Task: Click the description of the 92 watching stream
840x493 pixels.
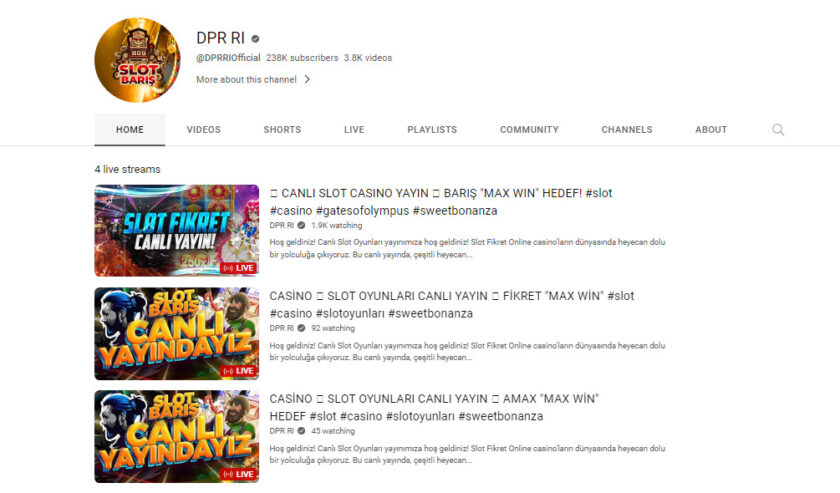Action: pyautogui.click(x=467, y=352)
